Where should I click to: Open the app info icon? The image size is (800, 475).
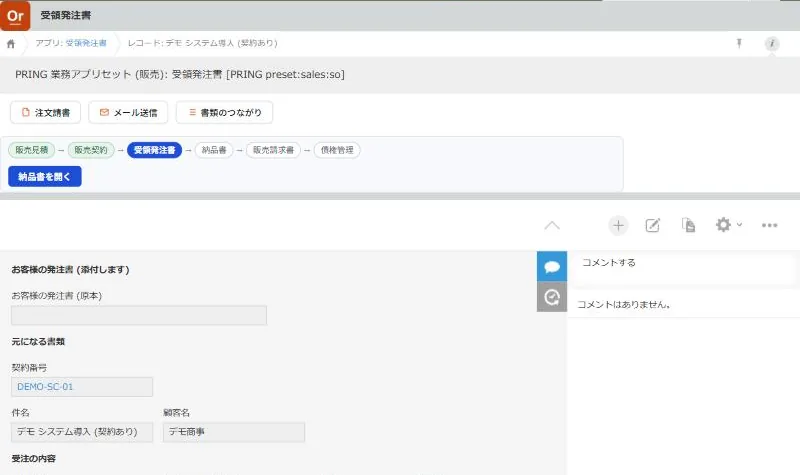[x=771, y=43]
